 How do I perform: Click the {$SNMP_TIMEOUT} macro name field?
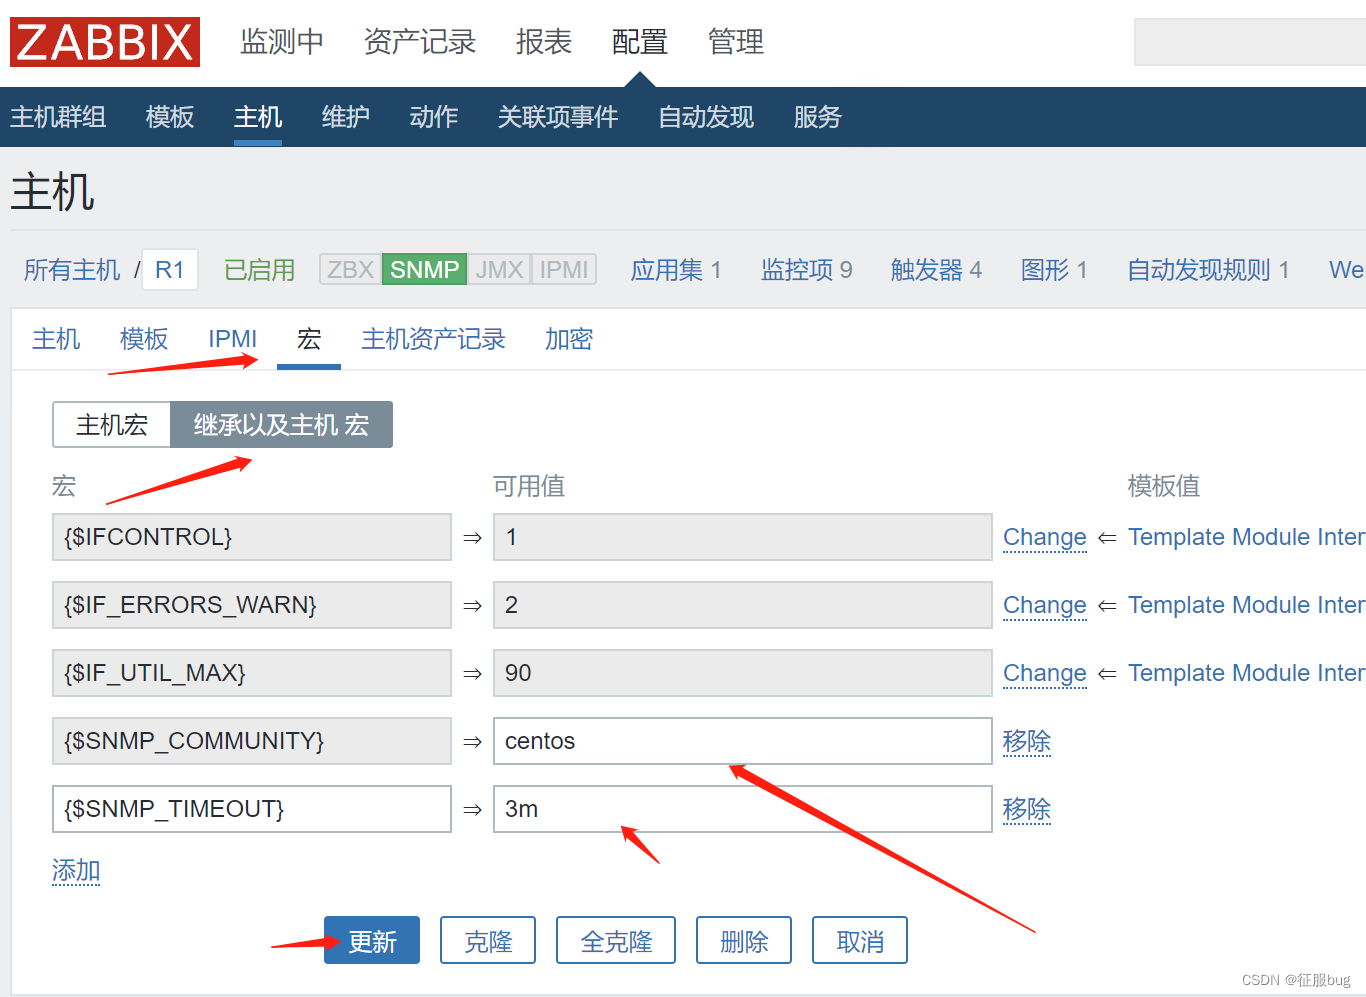tap(252, 809)
